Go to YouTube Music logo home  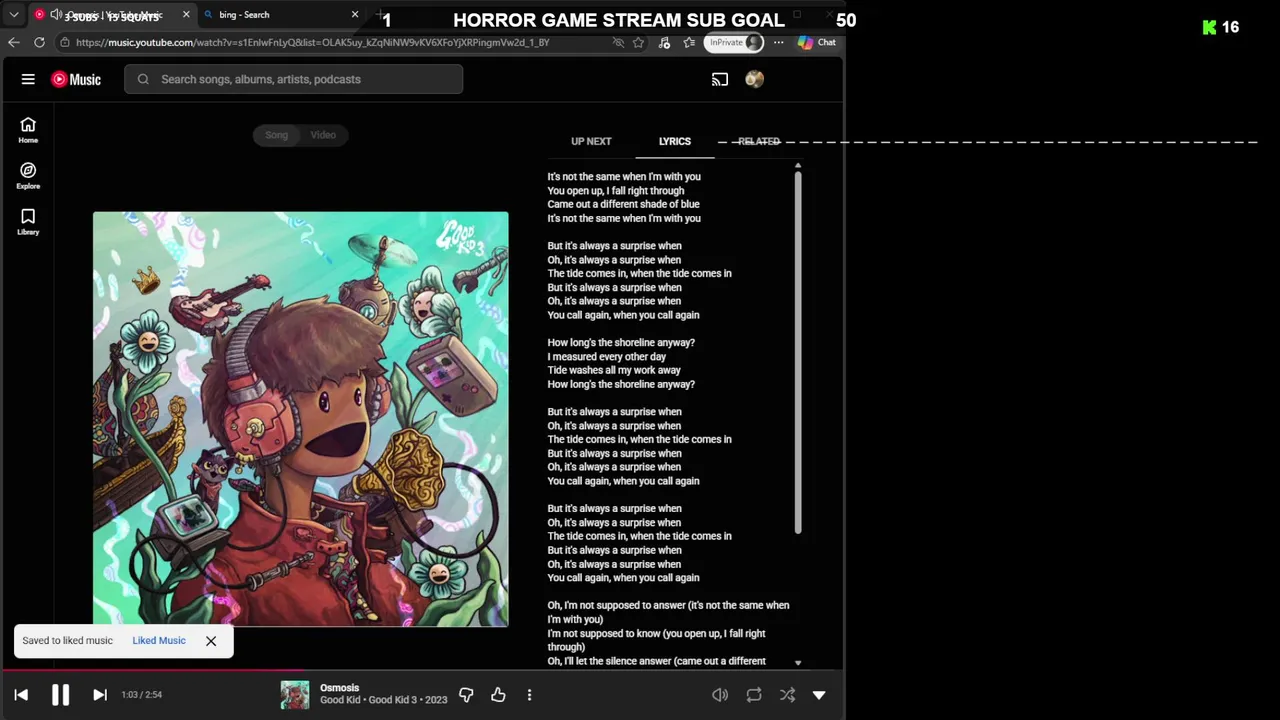click(76, 79)
